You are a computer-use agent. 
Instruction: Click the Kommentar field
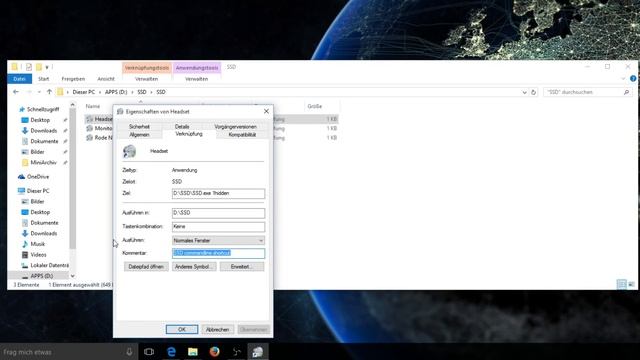(x=218, y=253)
